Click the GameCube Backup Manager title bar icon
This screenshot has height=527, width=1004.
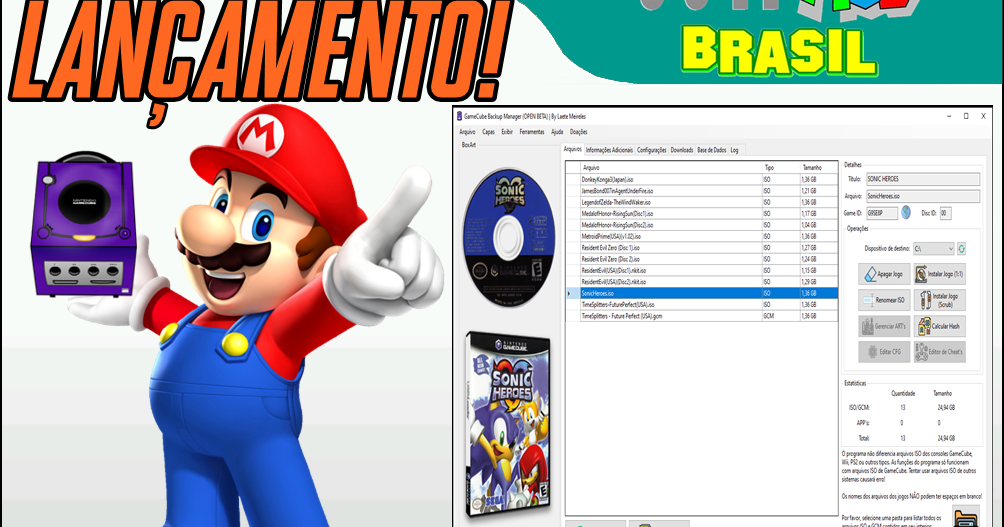tap(459, 116)
